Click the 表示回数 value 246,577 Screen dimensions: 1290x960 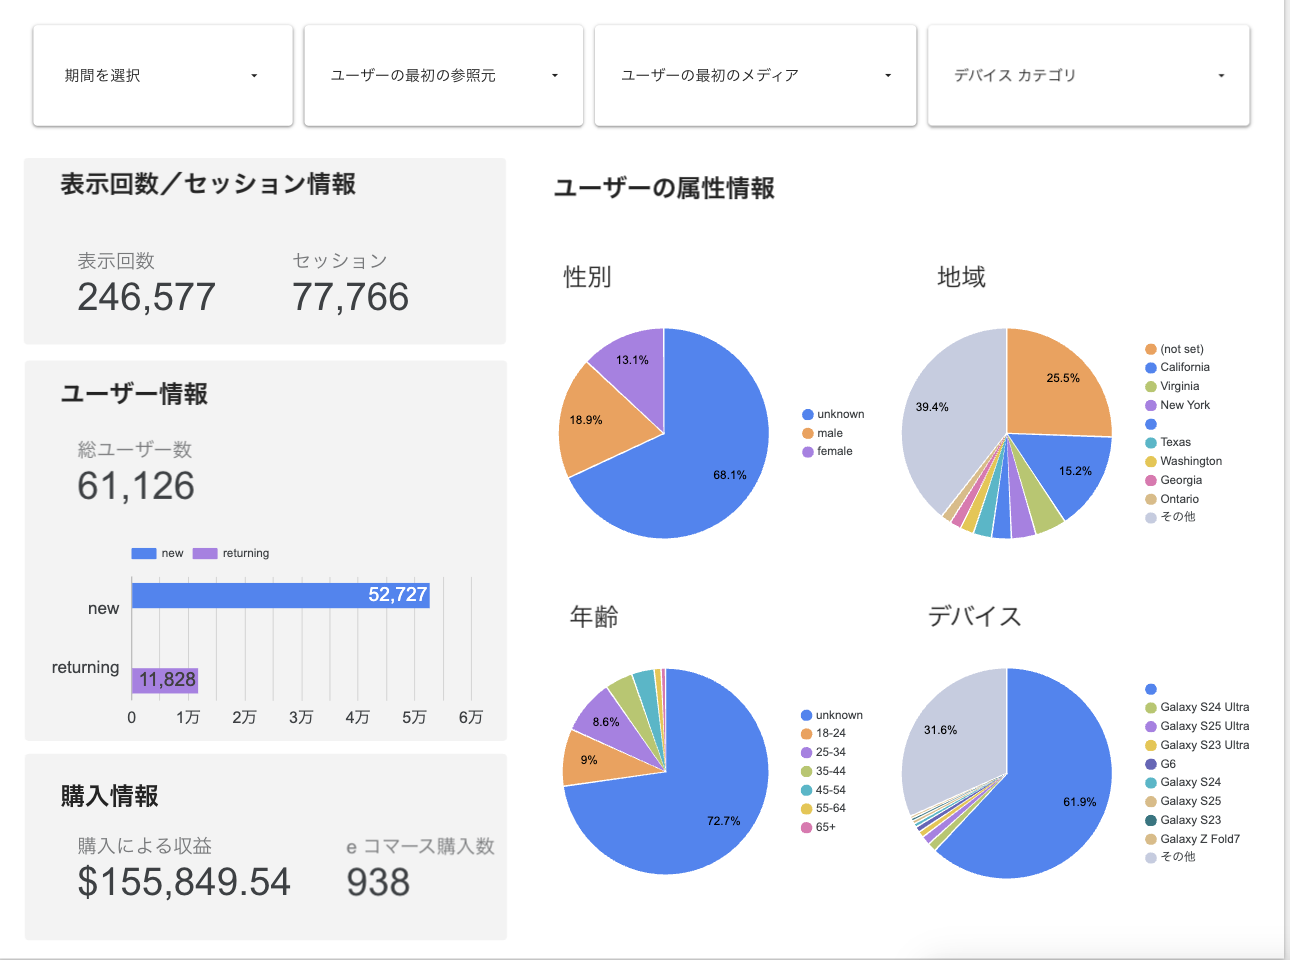point(147,297)
